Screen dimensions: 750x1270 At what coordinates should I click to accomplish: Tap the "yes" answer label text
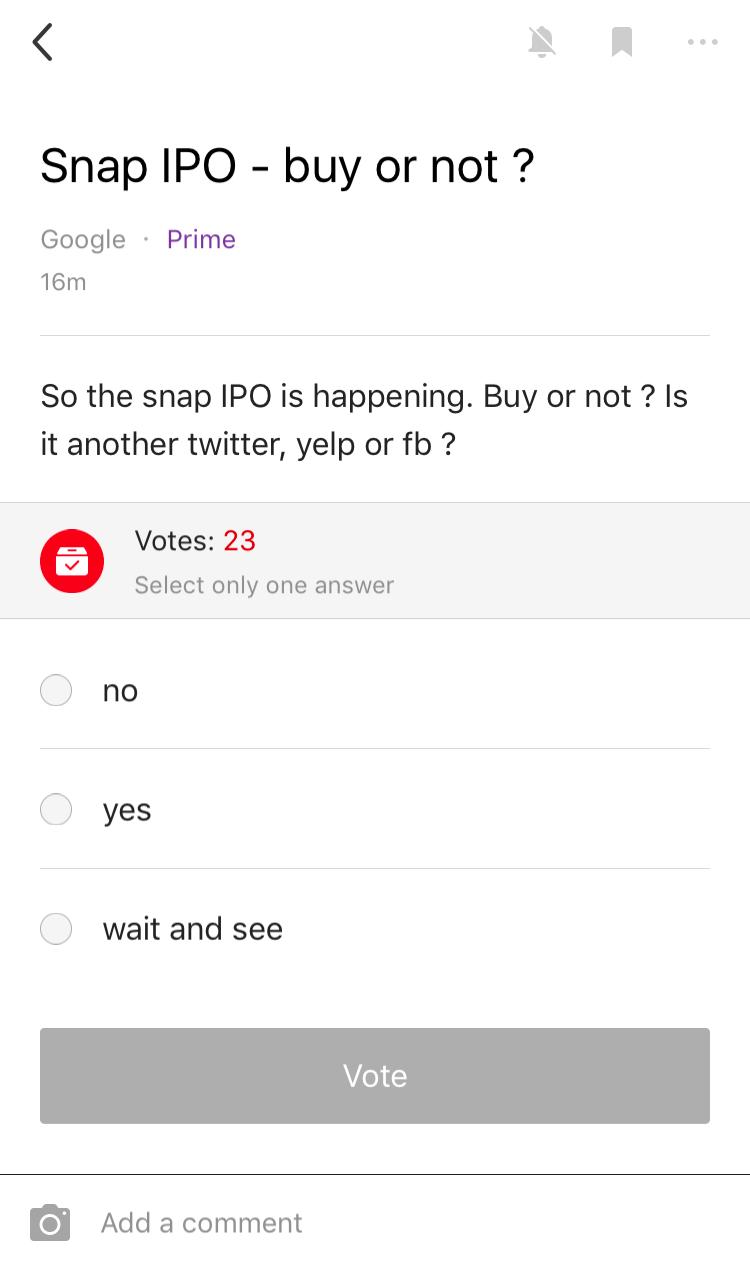[127, 810]
